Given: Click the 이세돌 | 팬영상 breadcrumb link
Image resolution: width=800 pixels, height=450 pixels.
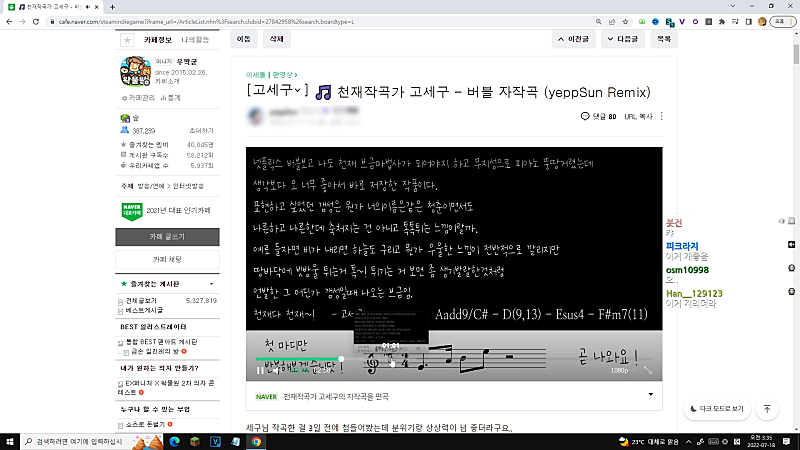Looking at the screenshot, I should [x=271, y=74].
